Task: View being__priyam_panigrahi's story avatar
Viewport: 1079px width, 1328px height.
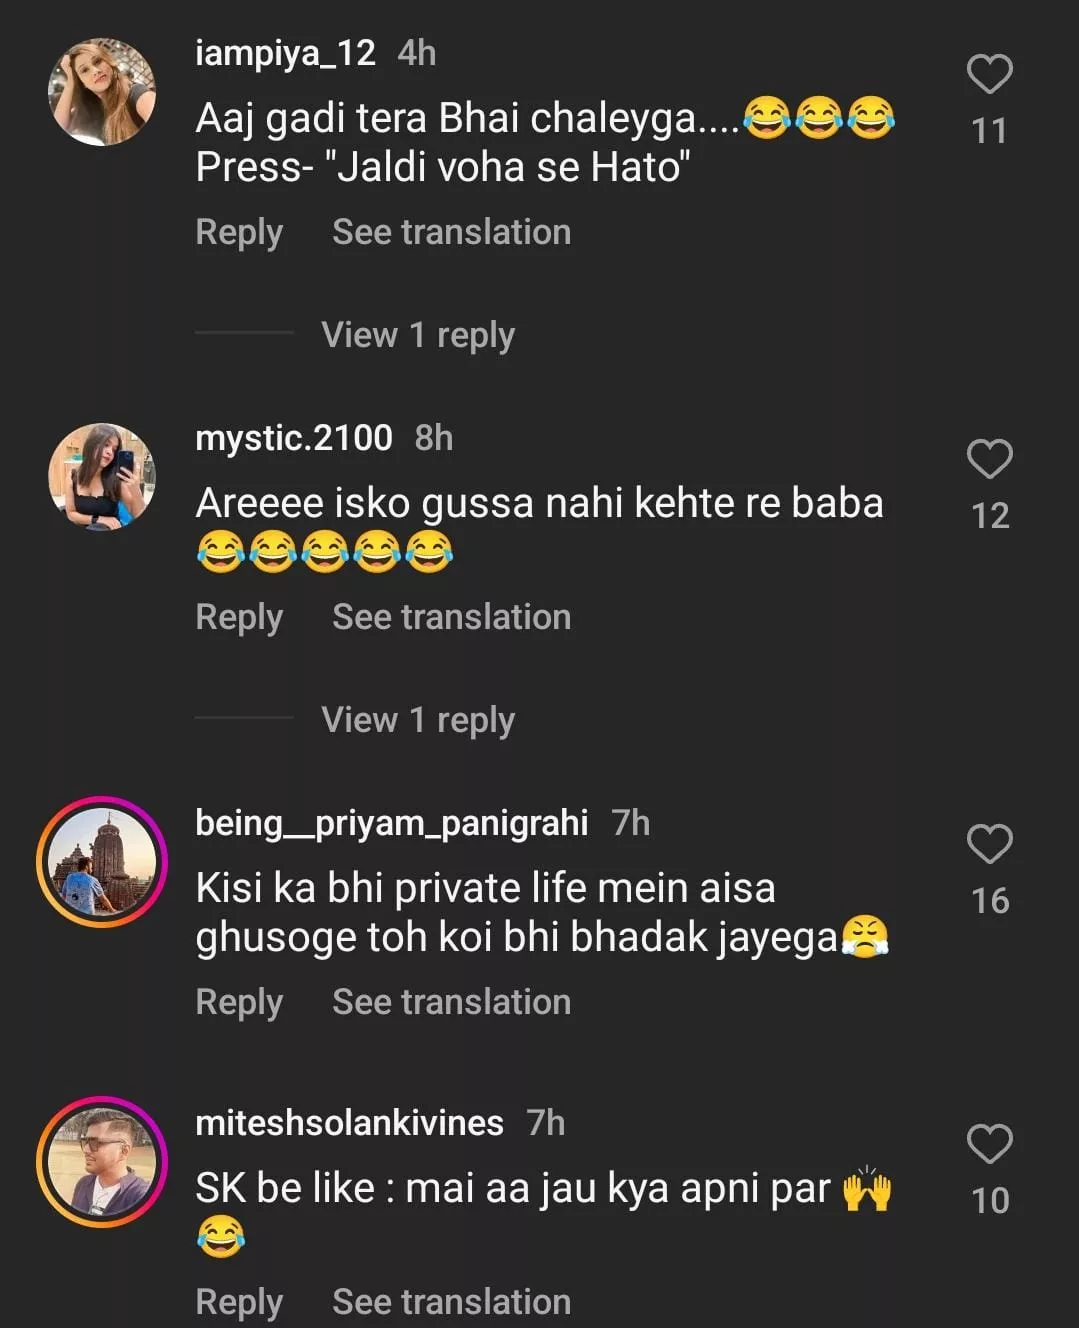Action: [x=102, y=862]
